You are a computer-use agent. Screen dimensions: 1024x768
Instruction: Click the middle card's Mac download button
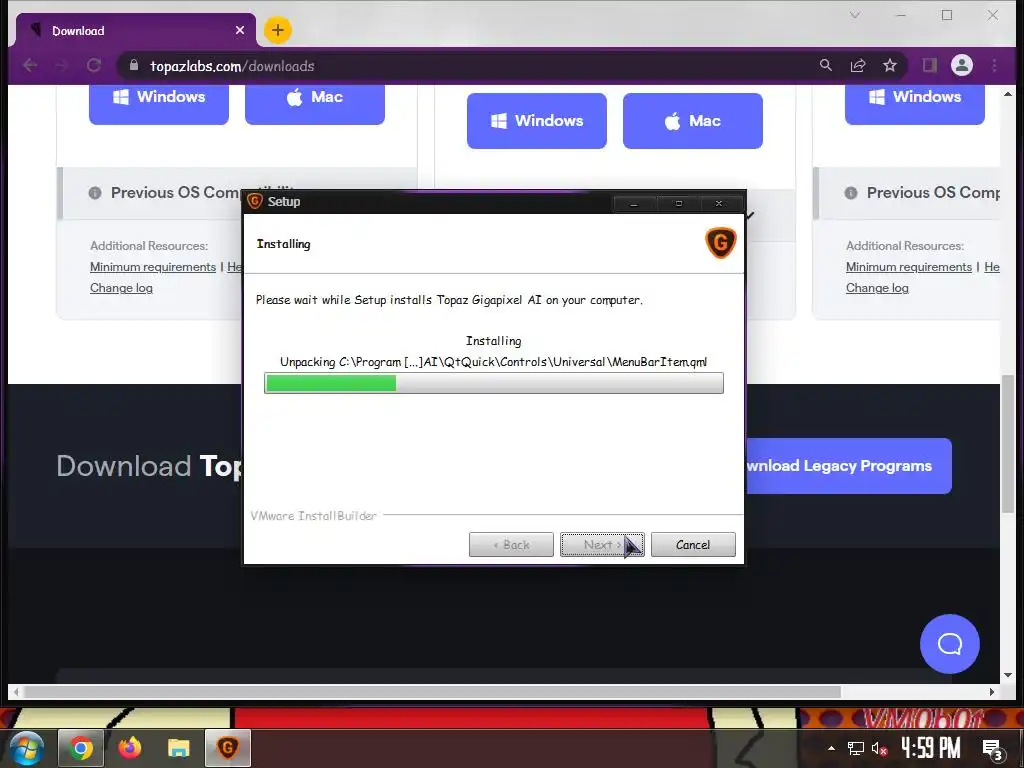(x=693, y=121)
